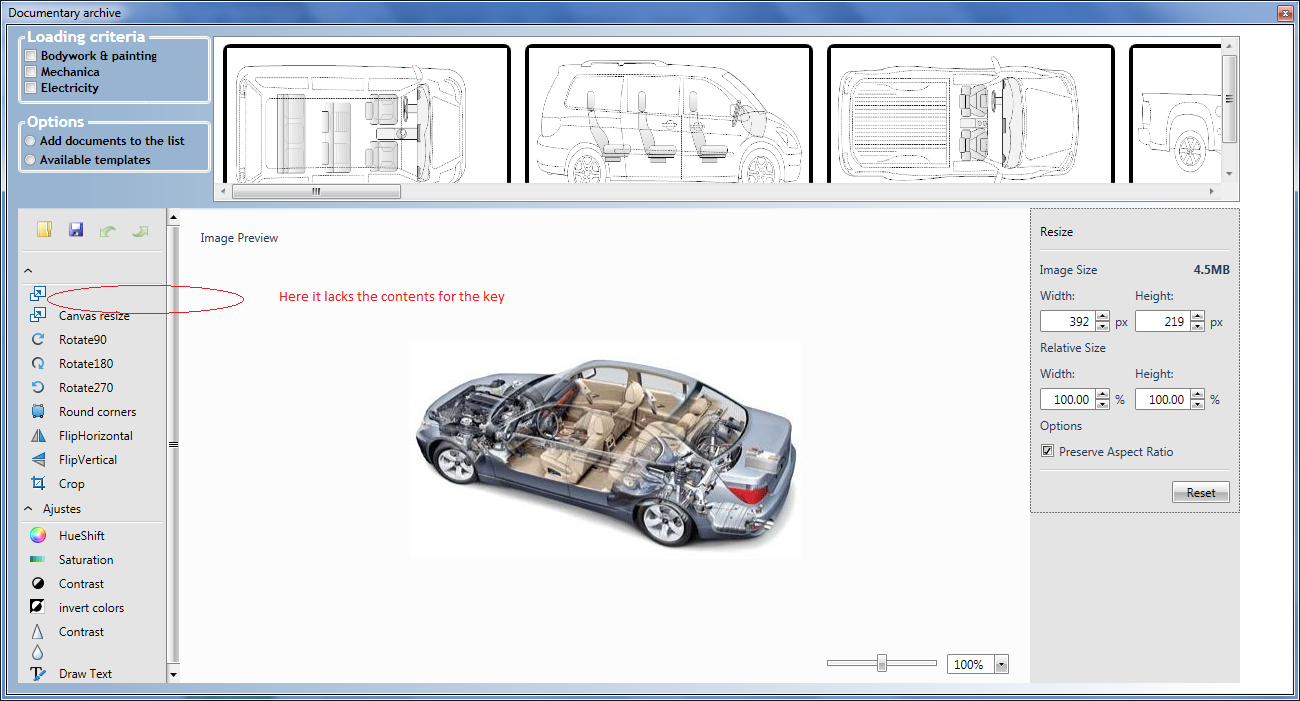
Task: Click the pixel Height input field
Action: point(1163,322)
